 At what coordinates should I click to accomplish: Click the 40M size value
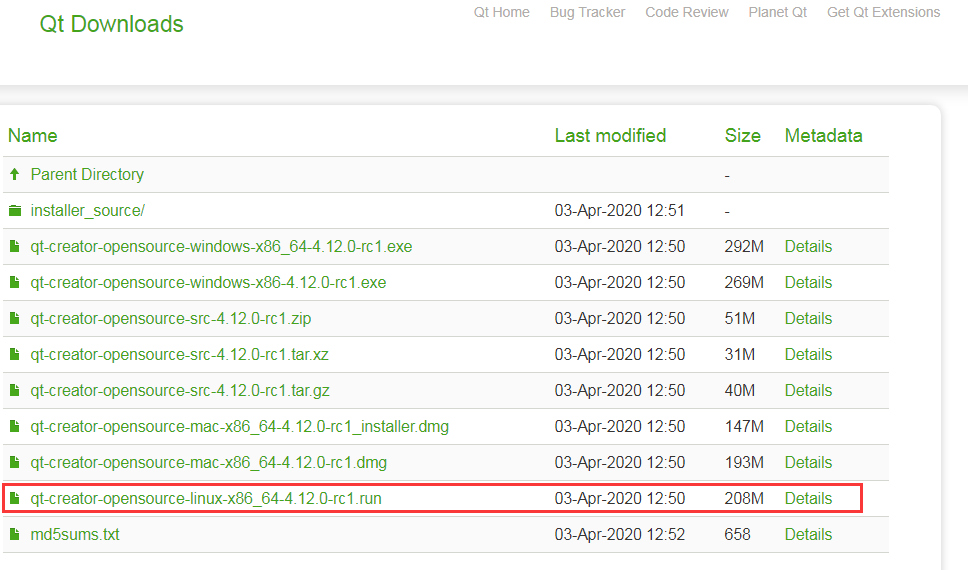click(740, 390)
